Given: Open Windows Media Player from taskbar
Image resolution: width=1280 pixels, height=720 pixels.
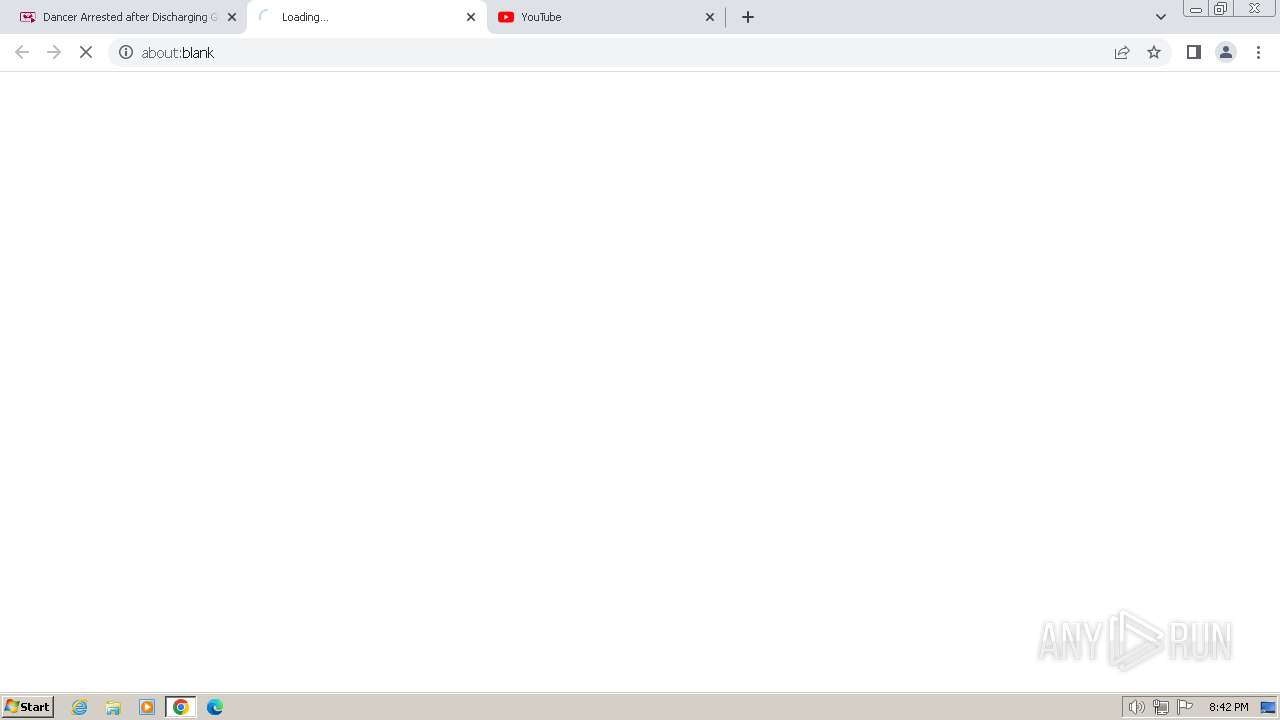Looking at the screenshot, I should pyautogui.click(x=147, y=707).
